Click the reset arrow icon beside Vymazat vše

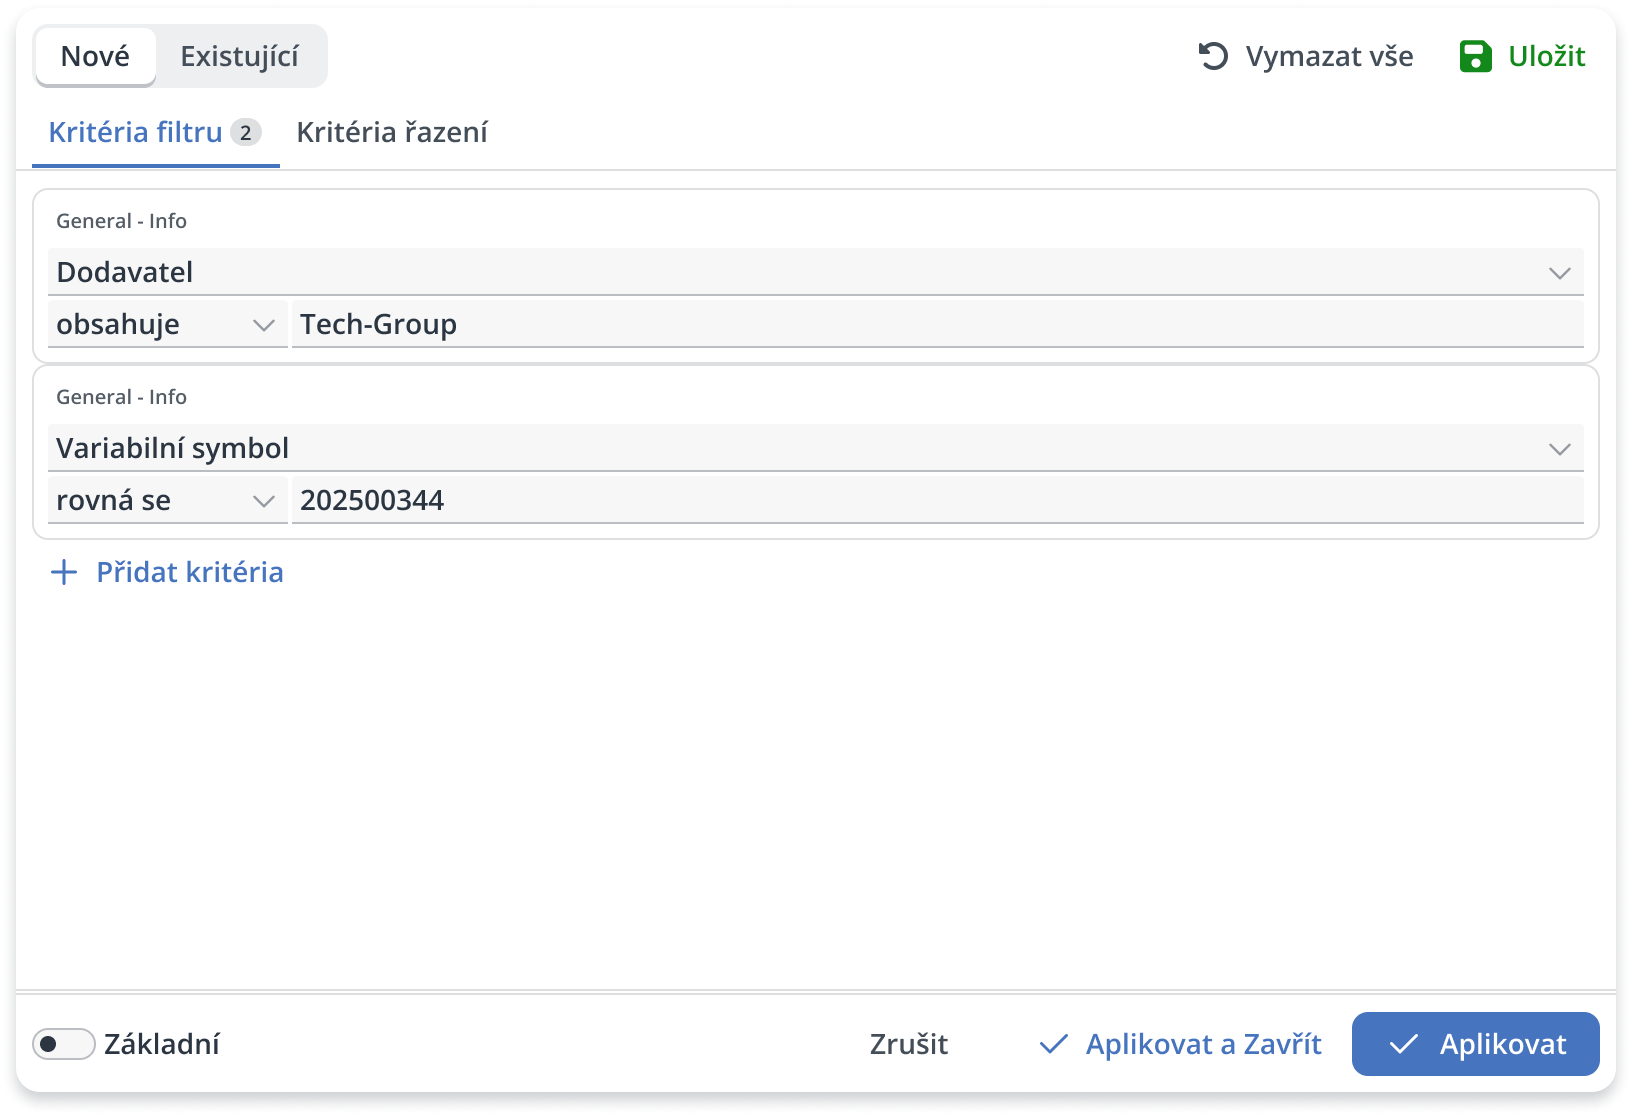pos(1213,56)
